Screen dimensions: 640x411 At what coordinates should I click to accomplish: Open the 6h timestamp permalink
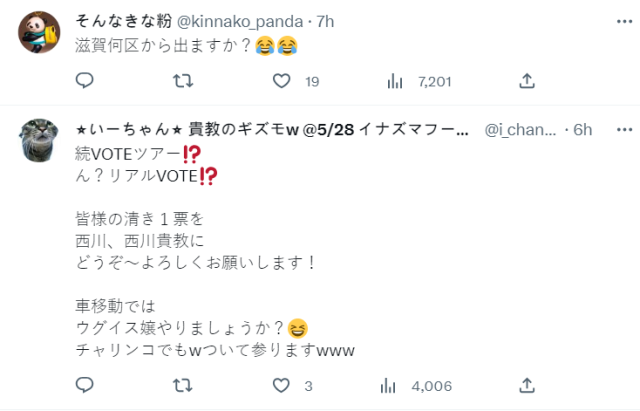584,130
